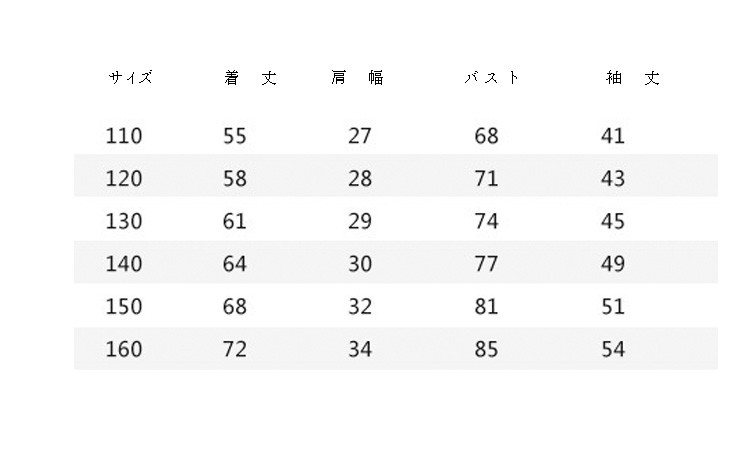Select the size 150 row label
This screenshot has height=456, width=750.
(x=124, y=306)
